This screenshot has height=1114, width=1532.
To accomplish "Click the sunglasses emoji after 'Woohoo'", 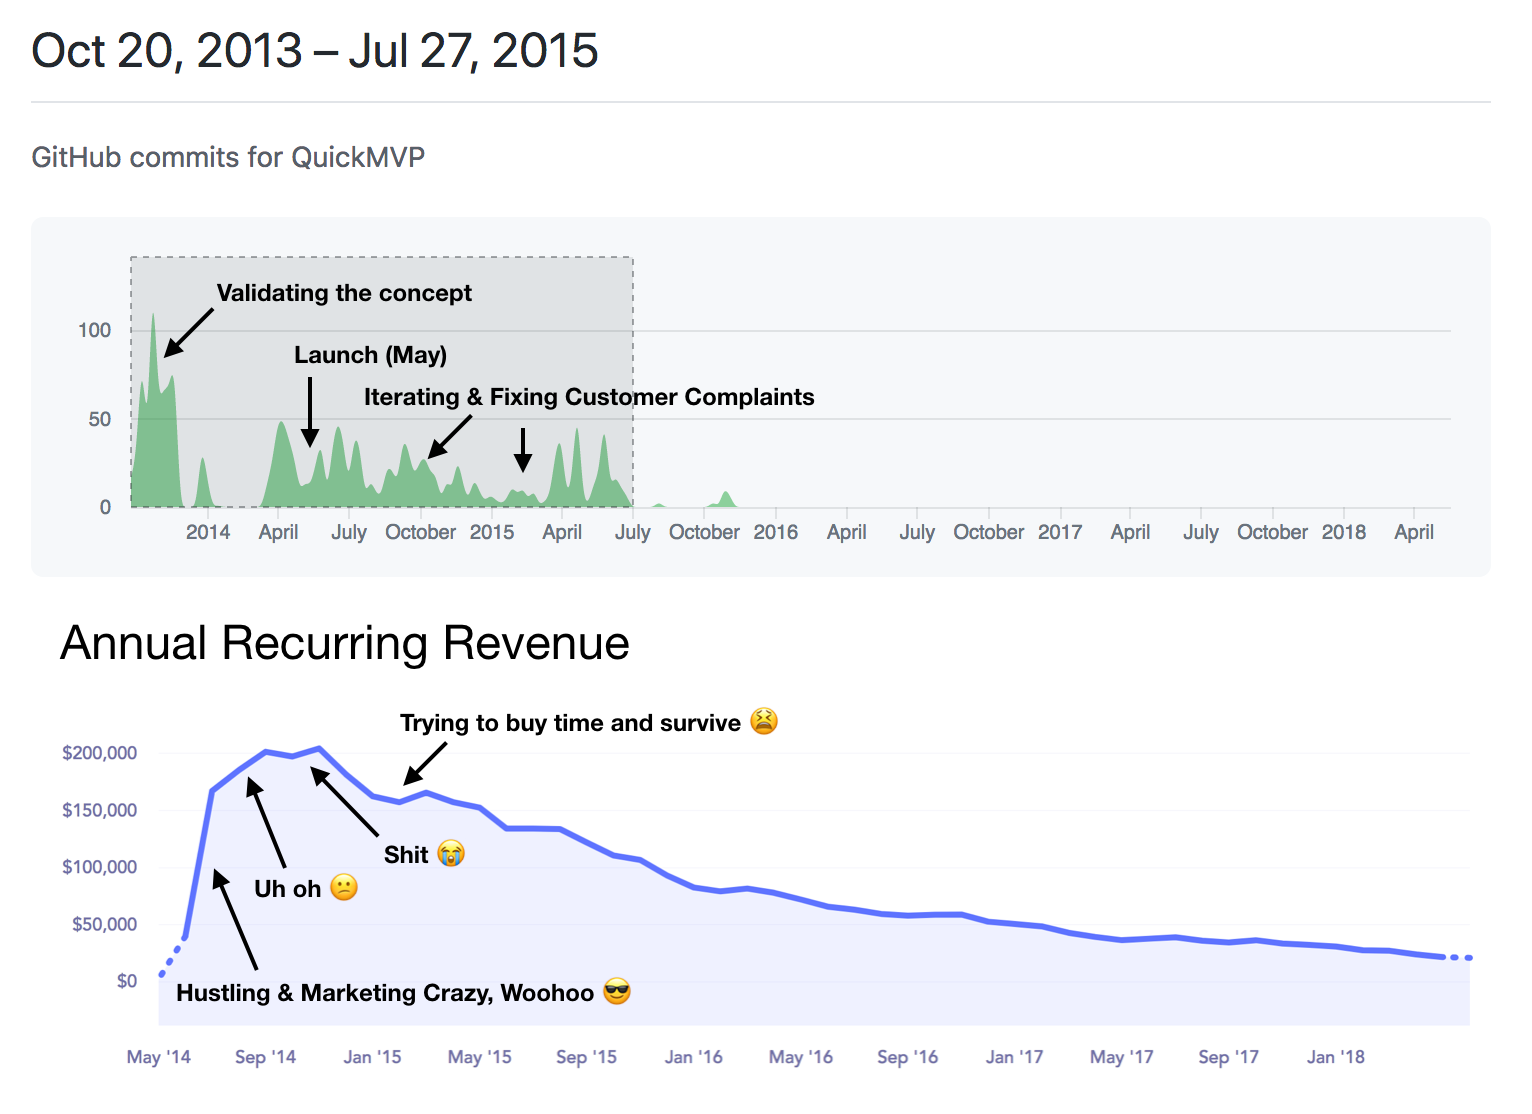I will (x=617, y=991).
